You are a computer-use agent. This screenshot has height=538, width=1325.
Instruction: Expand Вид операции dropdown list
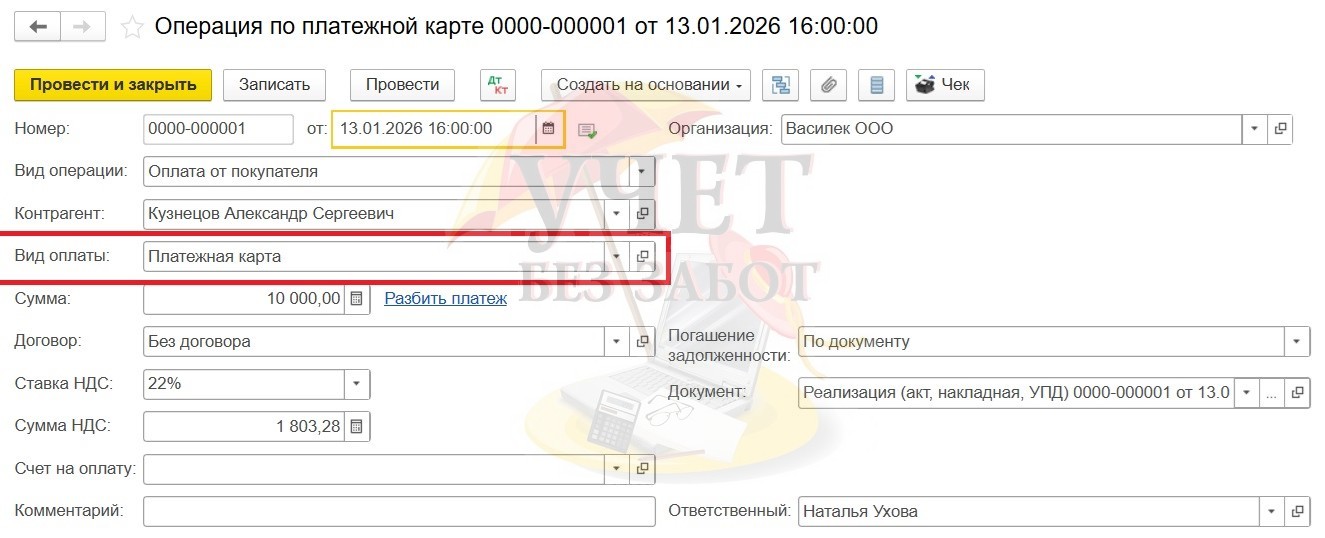642,171
